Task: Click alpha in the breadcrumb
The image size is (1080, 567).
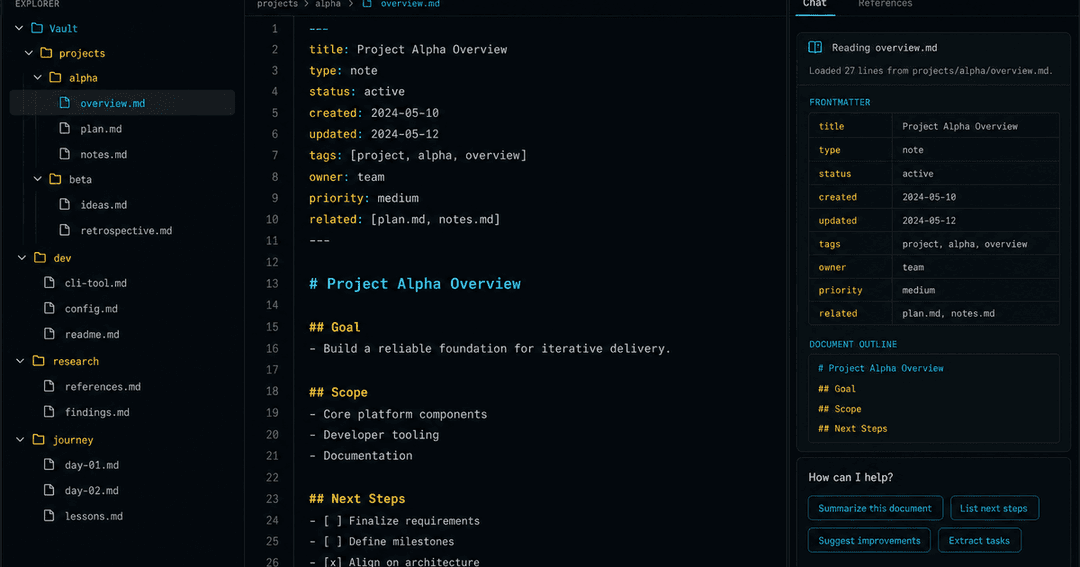Action: coord(328,3)
